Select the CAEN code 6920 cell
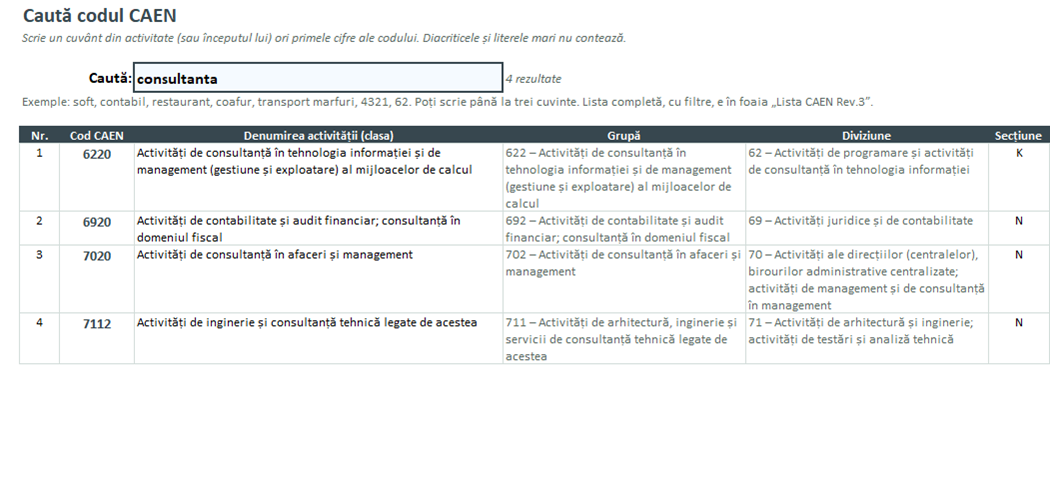This screenshot has width=1050, height=504. click(96, 228)
